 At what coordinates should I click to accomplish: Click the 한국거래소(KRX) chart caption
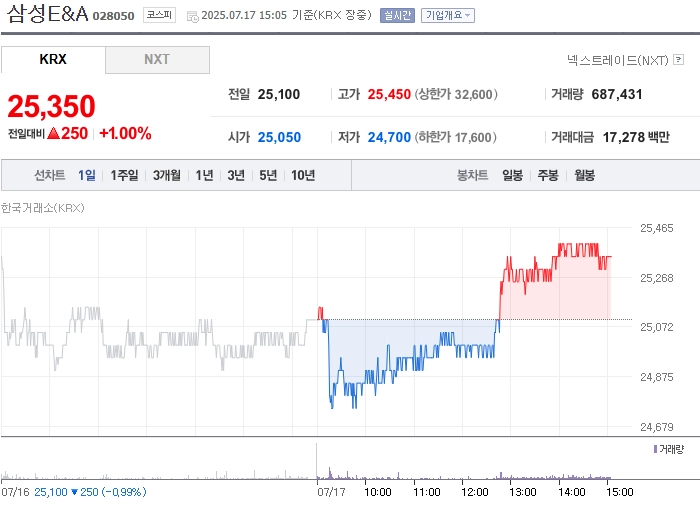[42, 208]
